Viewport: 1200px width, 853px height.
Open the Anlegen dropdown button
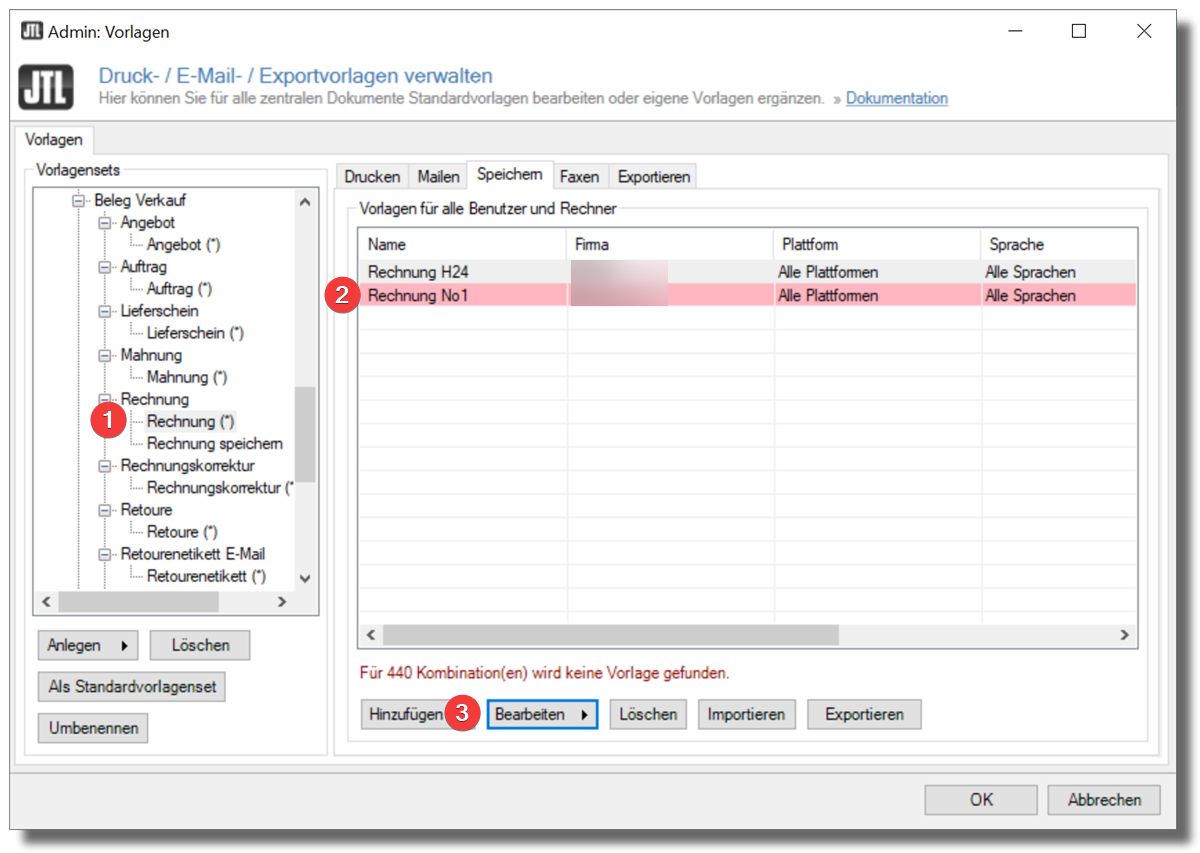coord(88,646)
